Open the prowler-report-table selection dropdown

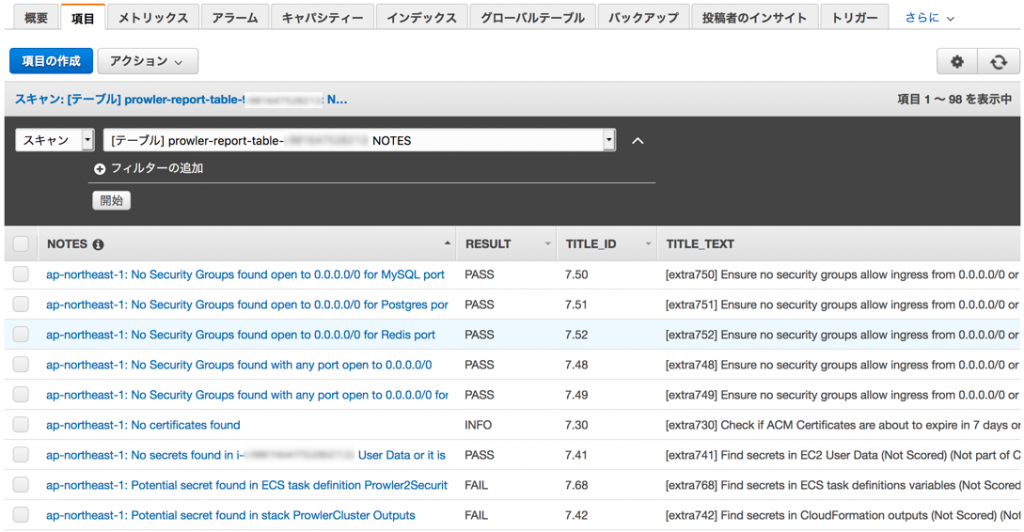point(359,140)
